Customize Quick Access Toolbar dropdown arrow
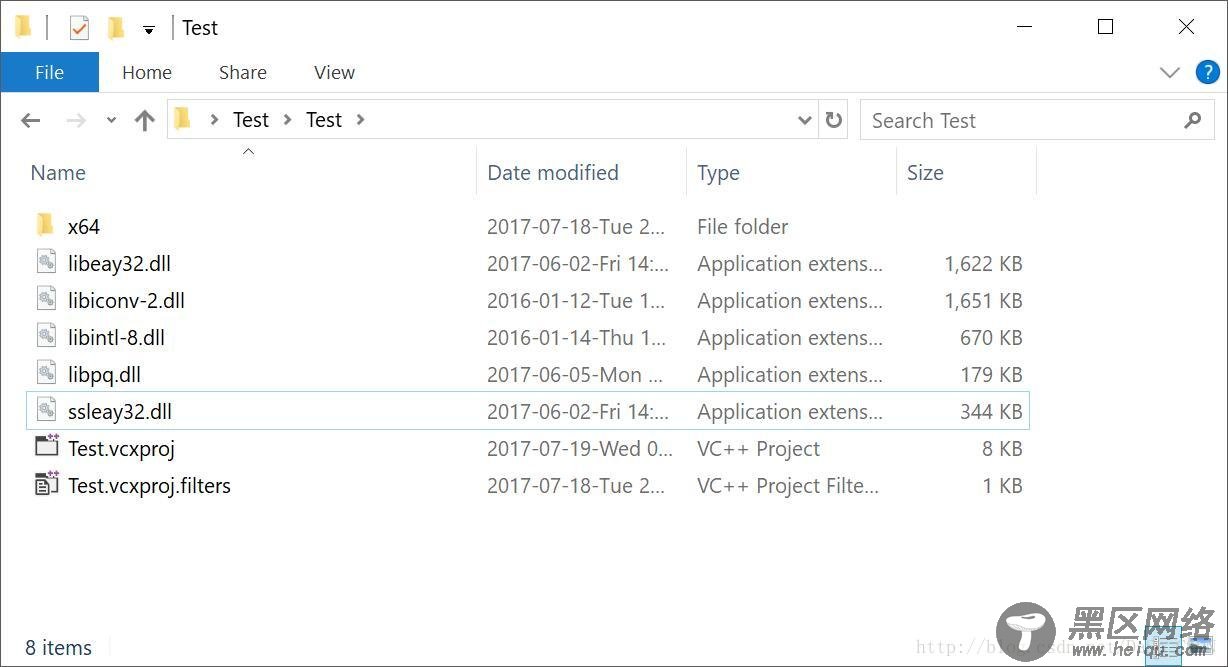Viewport: 1228px width, 667px height. pyautogui.click(x=148, y=30)
